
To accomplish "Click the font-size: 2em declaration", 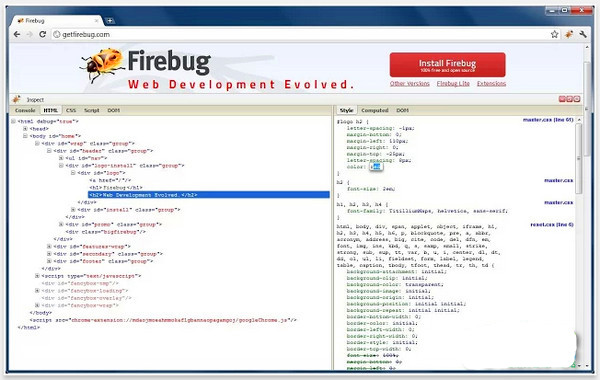I will click(x=371, y=189).
